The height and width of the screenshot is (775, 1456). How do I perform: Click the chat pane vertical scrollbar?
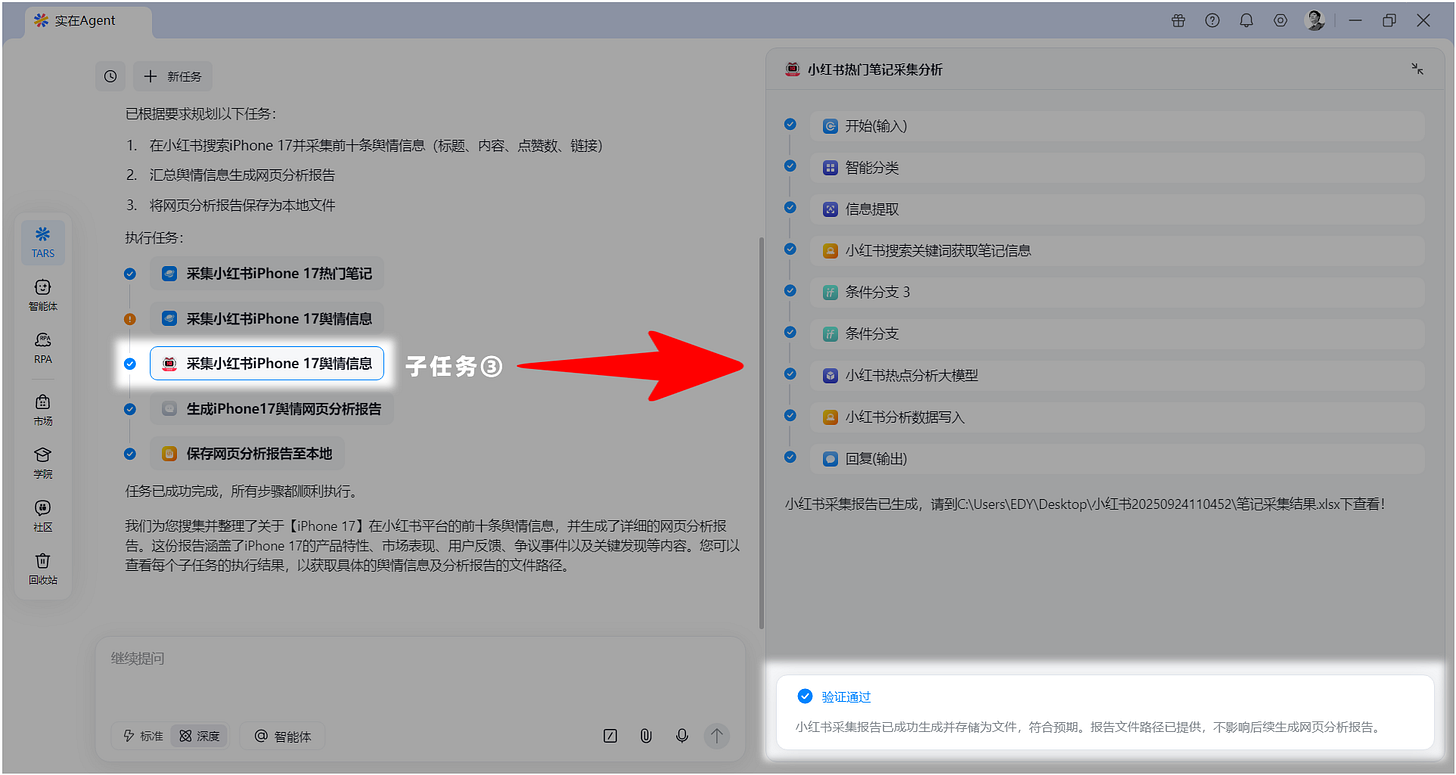pyautogui.click(x=762, y=432)
